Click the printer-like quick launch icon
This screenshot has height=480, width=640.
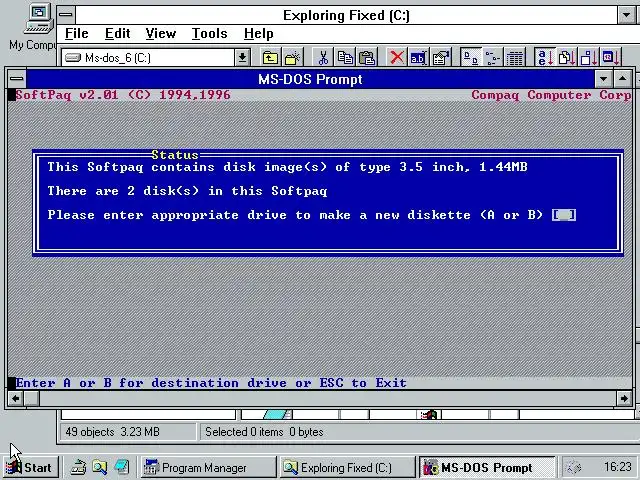(x=78, y=467)
